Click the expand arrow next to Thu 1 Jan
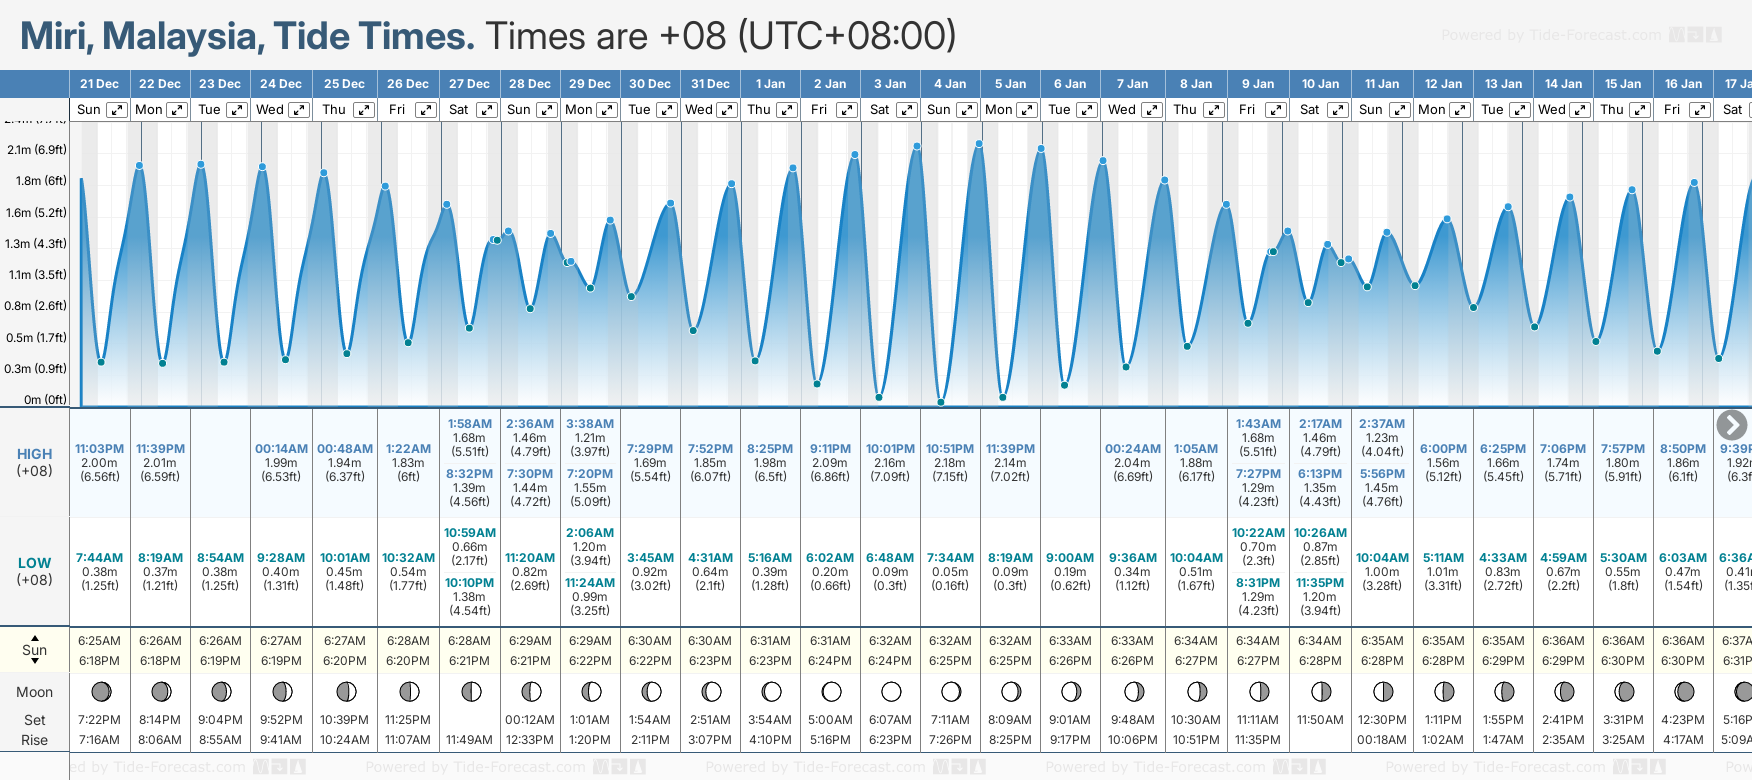Image resolution: width=1752 pixels, height=780 pixels. [x=787, y=110]
